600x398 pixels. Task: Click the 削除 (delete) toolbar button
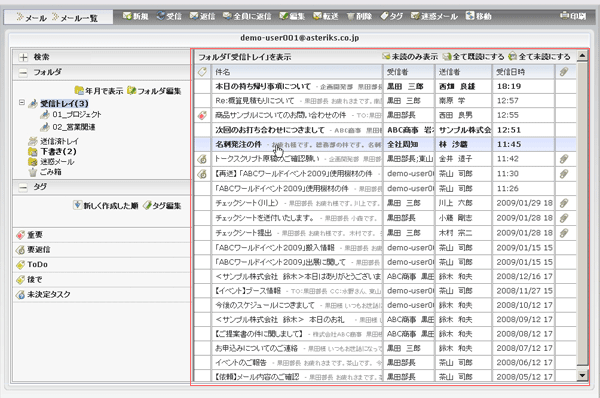[359, 16]
